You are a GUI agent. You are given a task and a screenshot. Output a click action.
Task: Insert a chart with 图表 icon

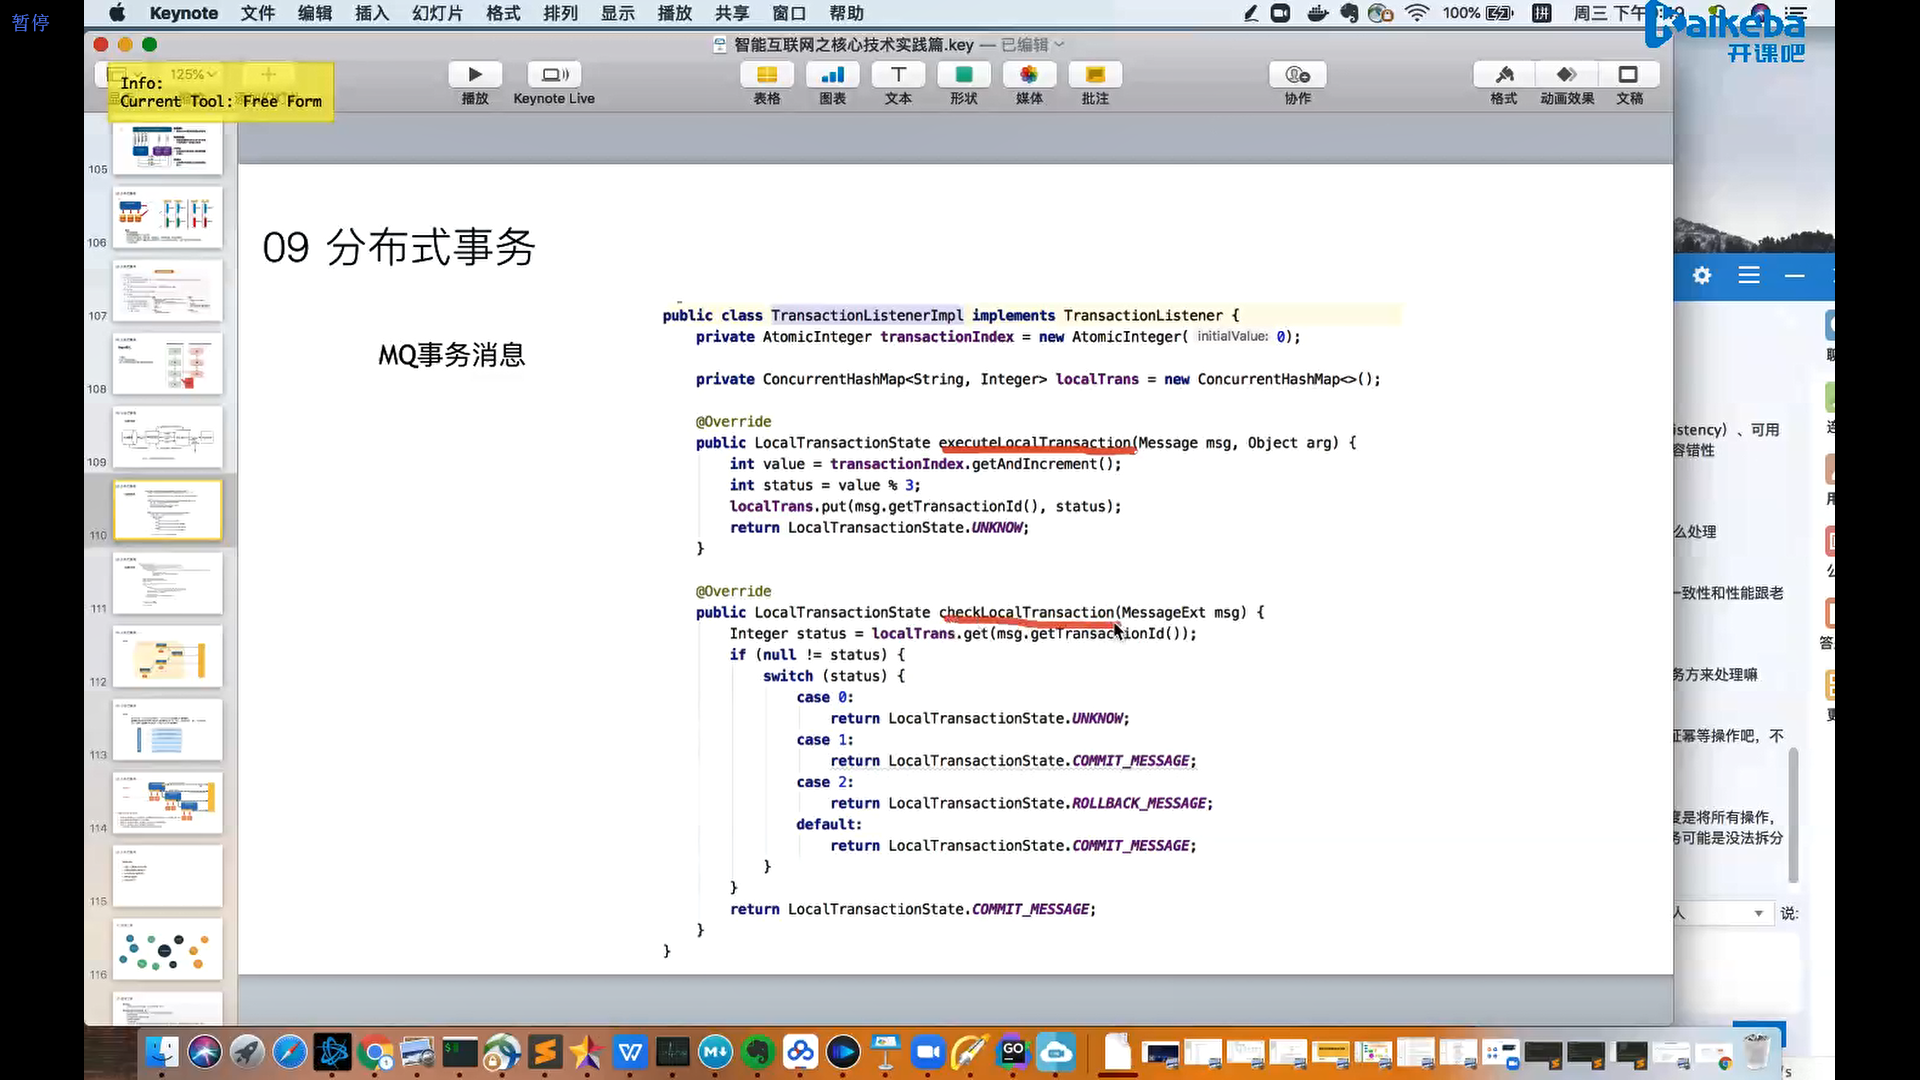point(832,75)
